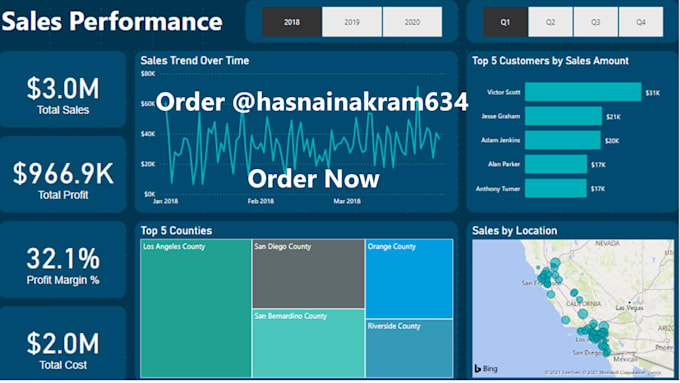Select the 2020 year slicer button
The image size is (680, 383).
pyautogui.click(x=412, y=22)
